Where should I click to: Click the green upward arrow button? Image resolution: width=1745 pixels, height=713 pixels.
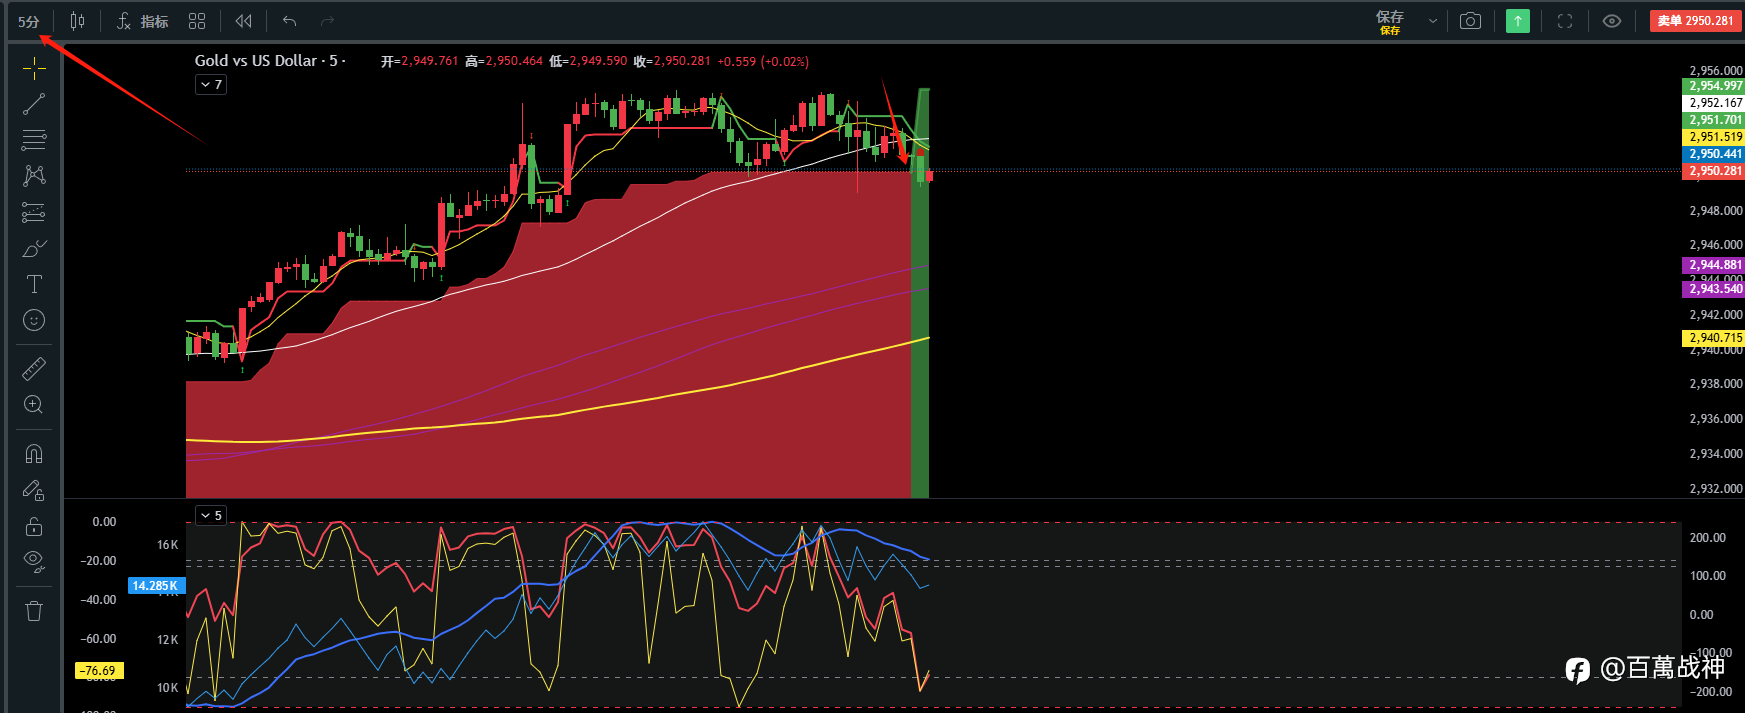1518,21
